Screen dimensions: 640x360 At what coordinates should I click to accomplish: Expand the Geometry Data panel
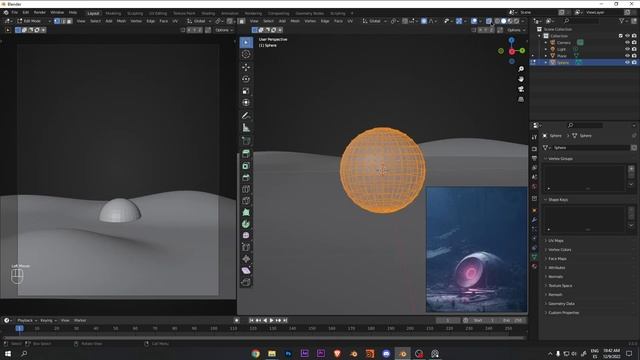point(561,304)
